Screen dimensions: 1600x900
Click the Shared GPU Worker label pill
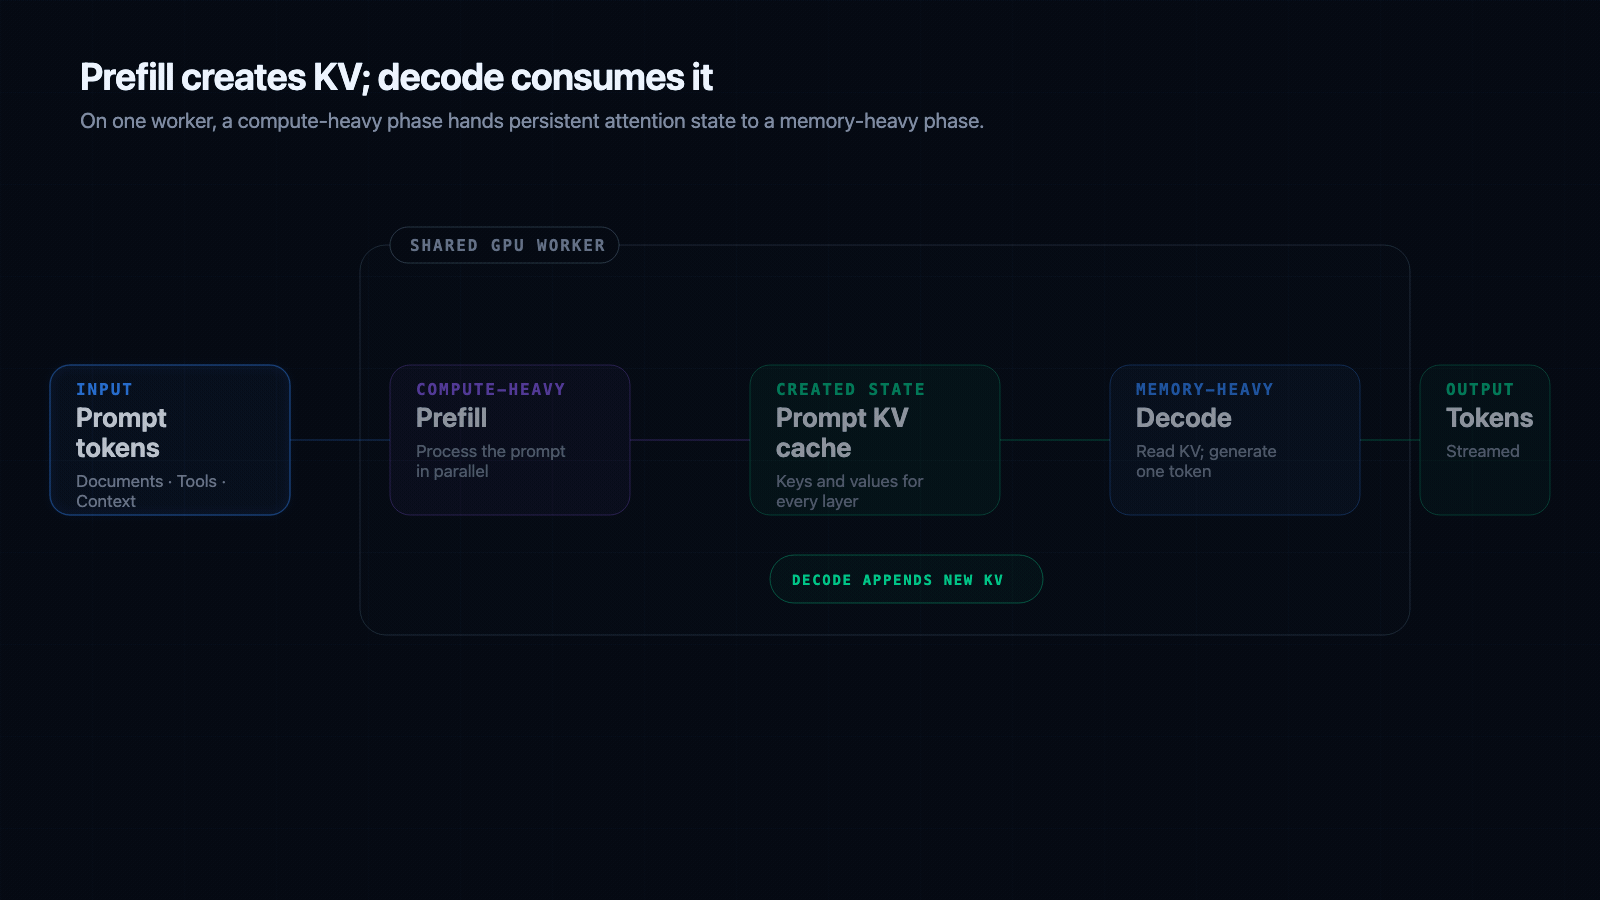[505, 245]
